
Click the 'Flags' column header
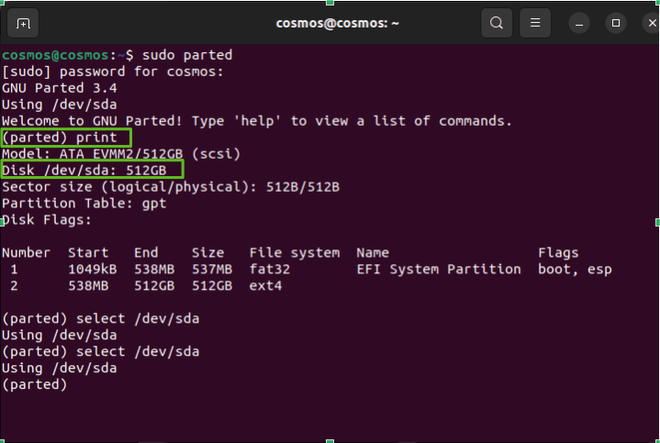pos(558,253)
